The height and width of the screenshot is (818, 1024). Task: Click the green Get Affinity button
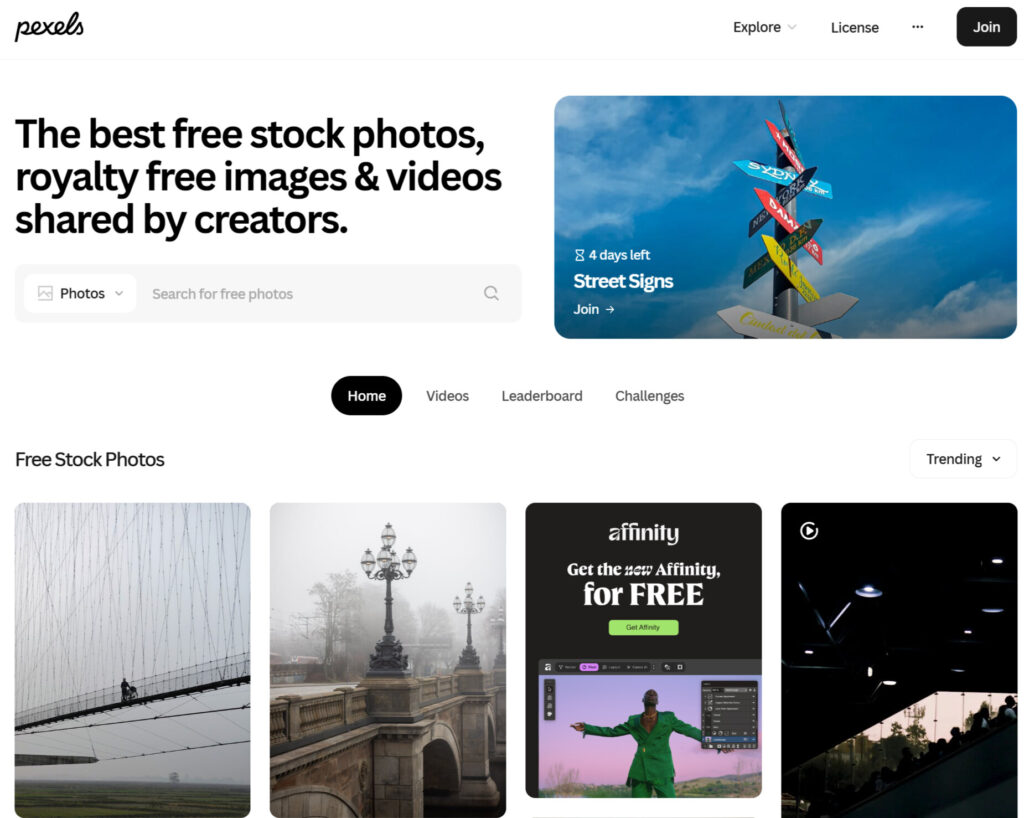643,627
